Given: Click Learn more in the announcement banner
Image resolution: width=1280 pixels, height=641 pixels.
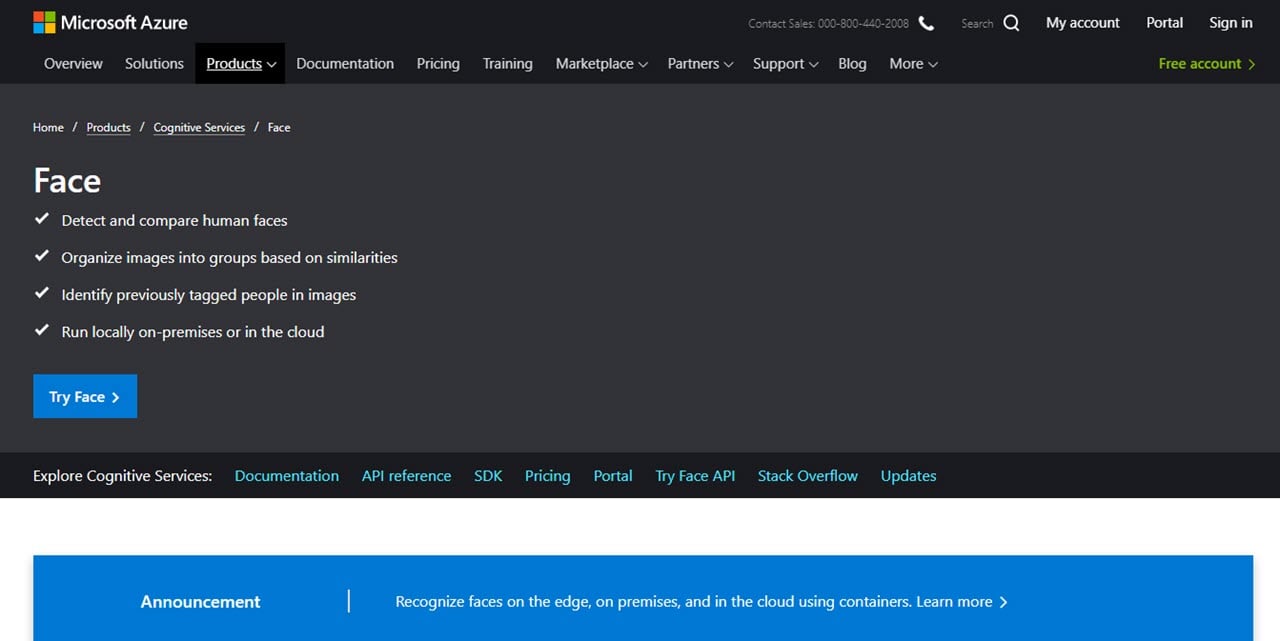Looking at the screenshot, I should point(962,601).
